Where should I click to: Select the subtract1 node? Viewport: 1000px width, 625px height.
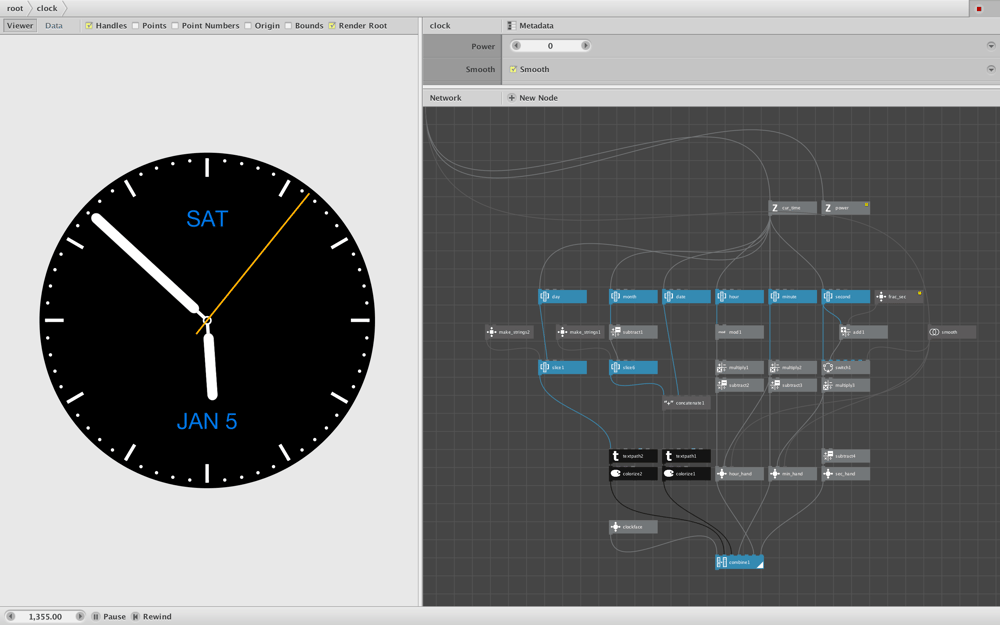point(633,332)
